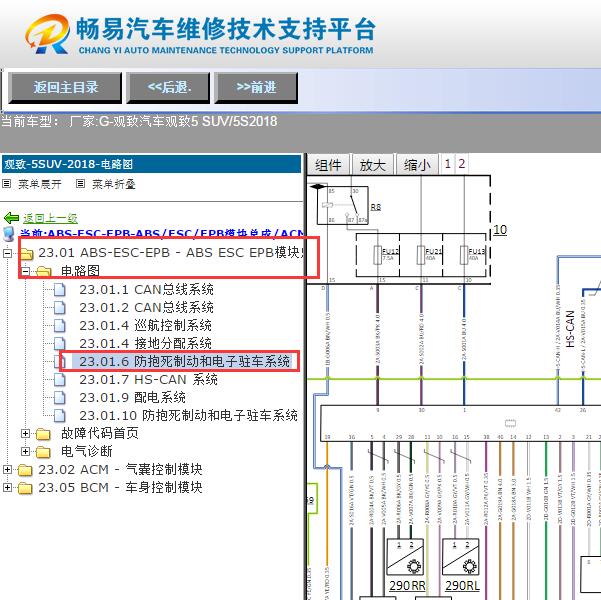This screenshot has height=600, width=601.
Task: Switch to diagram page 1
Action: pos(447,164)
